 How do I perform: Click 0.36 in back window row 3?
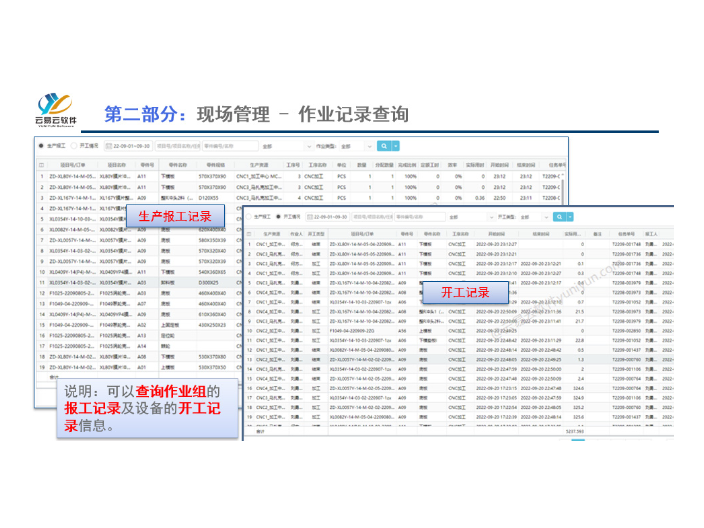pos(480,198)
